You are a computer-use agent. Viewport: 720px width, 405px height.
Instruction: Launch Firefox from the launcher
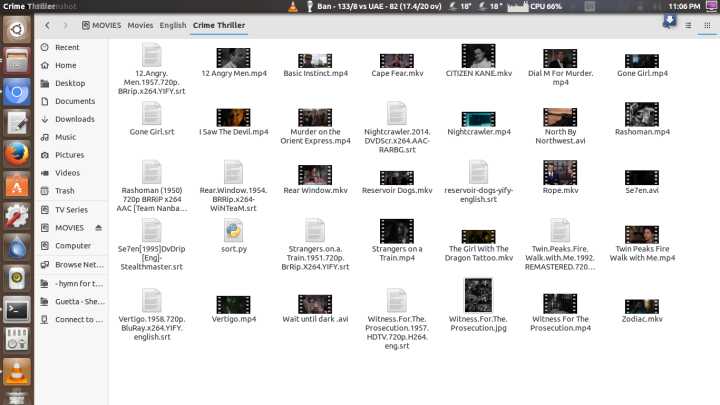(x=17, y=154)
